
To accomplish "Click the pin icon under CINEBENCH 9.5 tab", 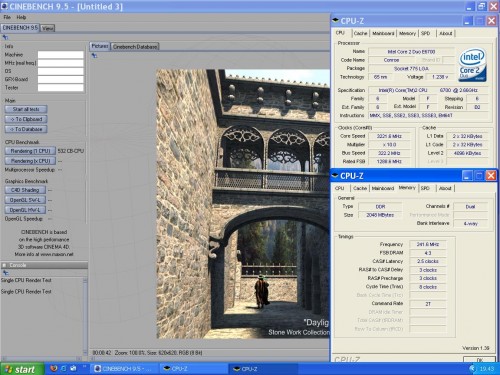I will pyautogui.click(x=5, y=37).
